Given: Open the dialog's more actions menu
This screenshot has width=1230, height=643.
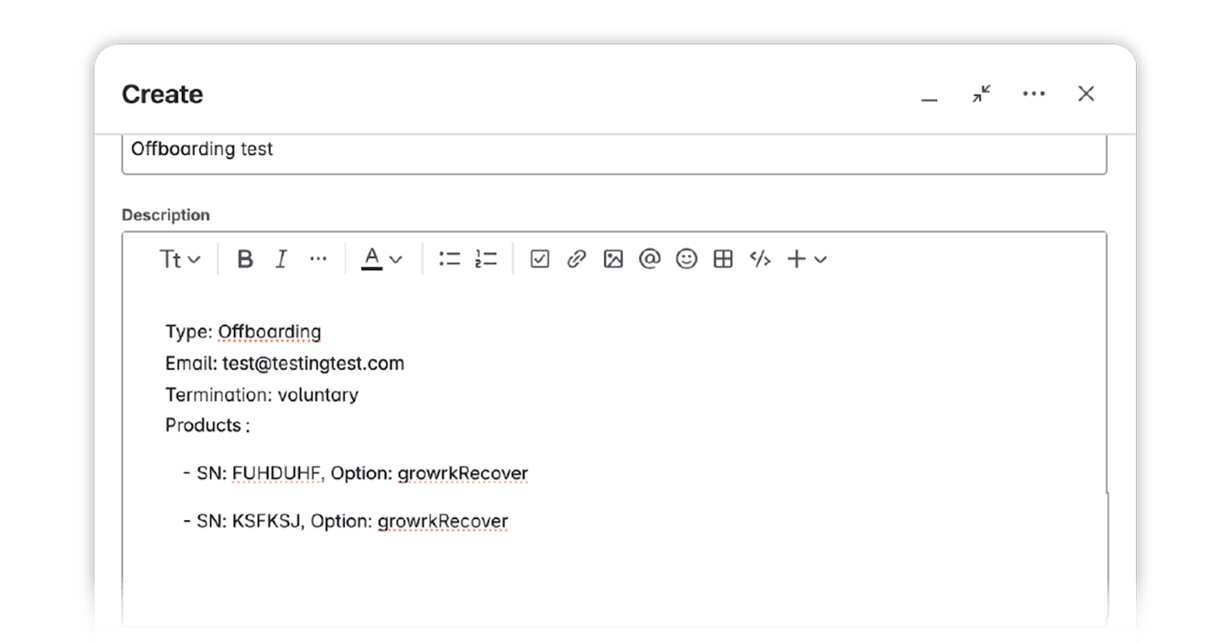Looking at the screenshot, I should pos(1034,93).
